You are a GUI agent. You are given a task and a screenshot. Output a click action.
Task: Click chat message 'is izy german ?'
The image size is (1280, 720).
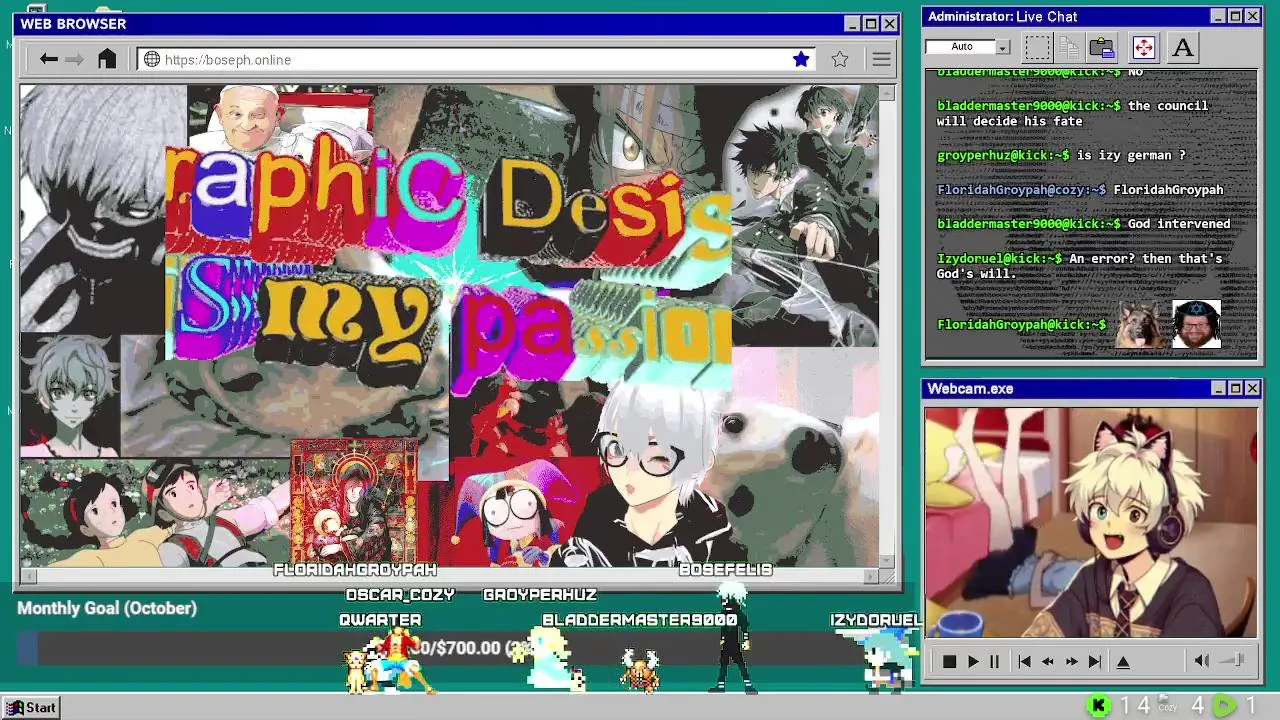[1131, 156]
